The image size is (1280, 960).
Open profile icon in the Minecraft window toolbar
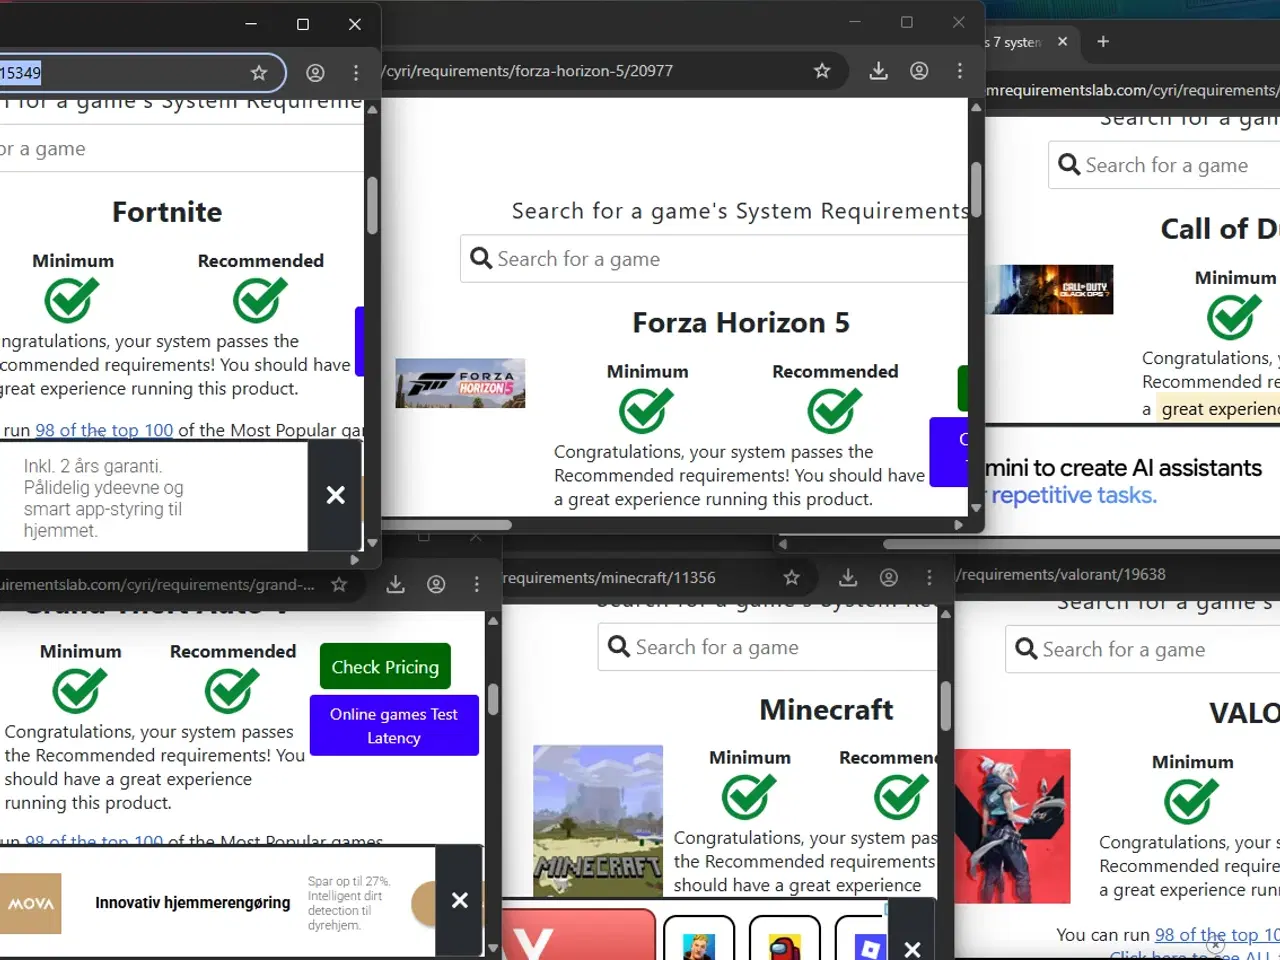(888, 578)
